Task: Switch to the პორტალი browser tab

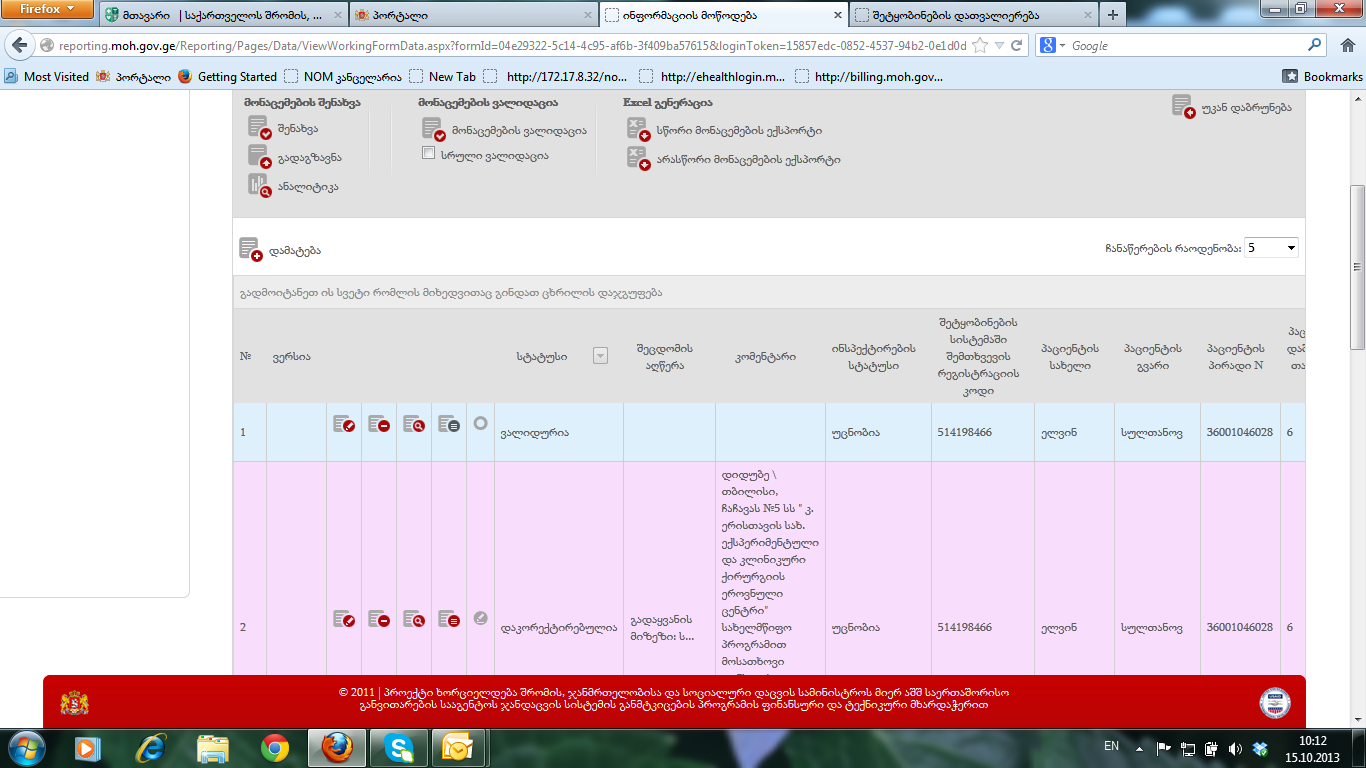Action: point(472,15)
